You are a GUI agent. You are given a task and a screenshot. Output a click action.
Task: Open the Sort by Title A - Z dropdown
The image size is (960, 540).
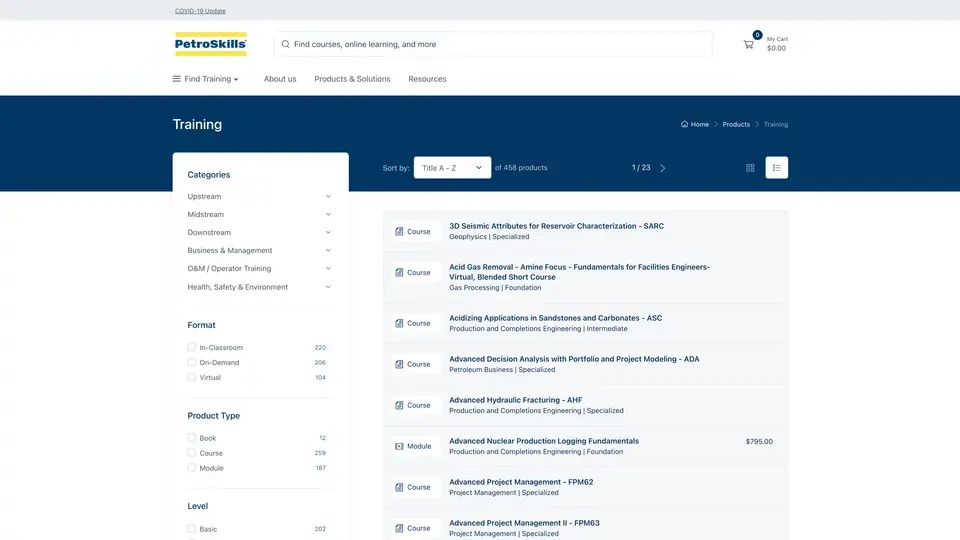[452, 168]
